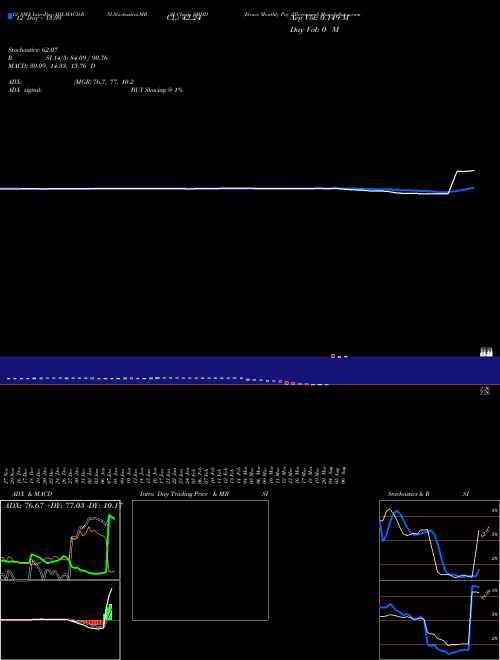Image resolution: width=500 pixels, height=660 pixels.
Task: Click the "12 Day = 13.99" moving average label
Action: [38, 18]
